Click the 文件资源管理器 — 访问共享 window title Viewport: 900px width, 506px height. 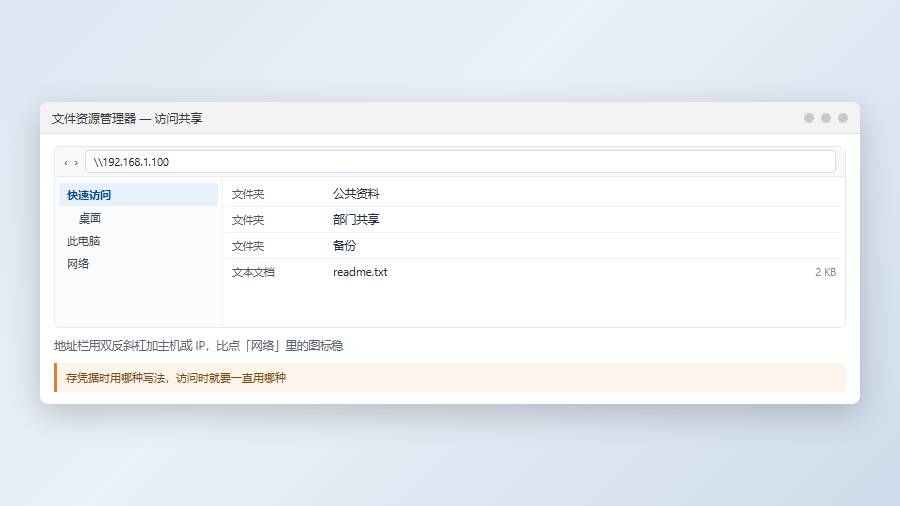(x=127, y=119)
